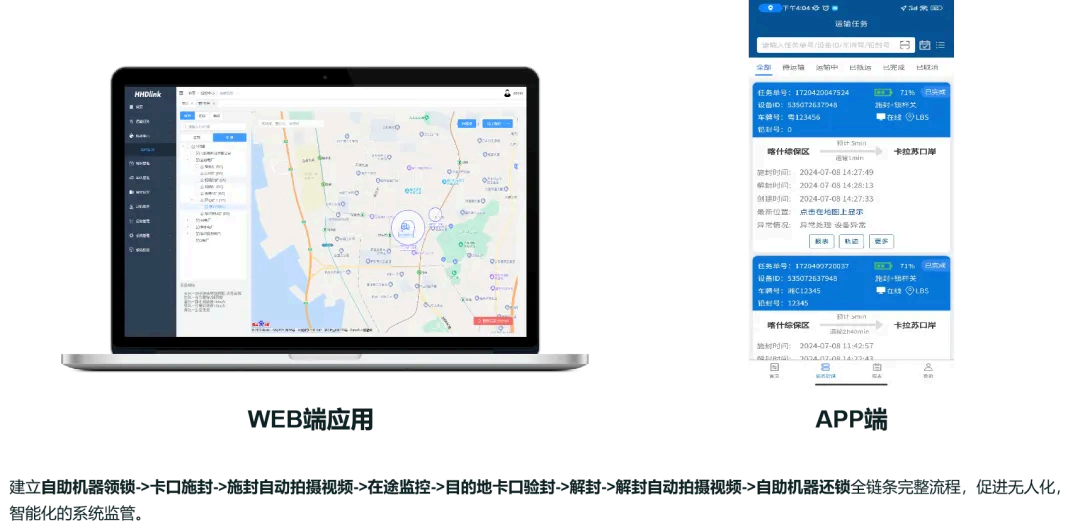1080x529 pixels.
Task: Click the Baidu logo at the map bottom left
Action: pyautogui.click(x=262, y=324)
